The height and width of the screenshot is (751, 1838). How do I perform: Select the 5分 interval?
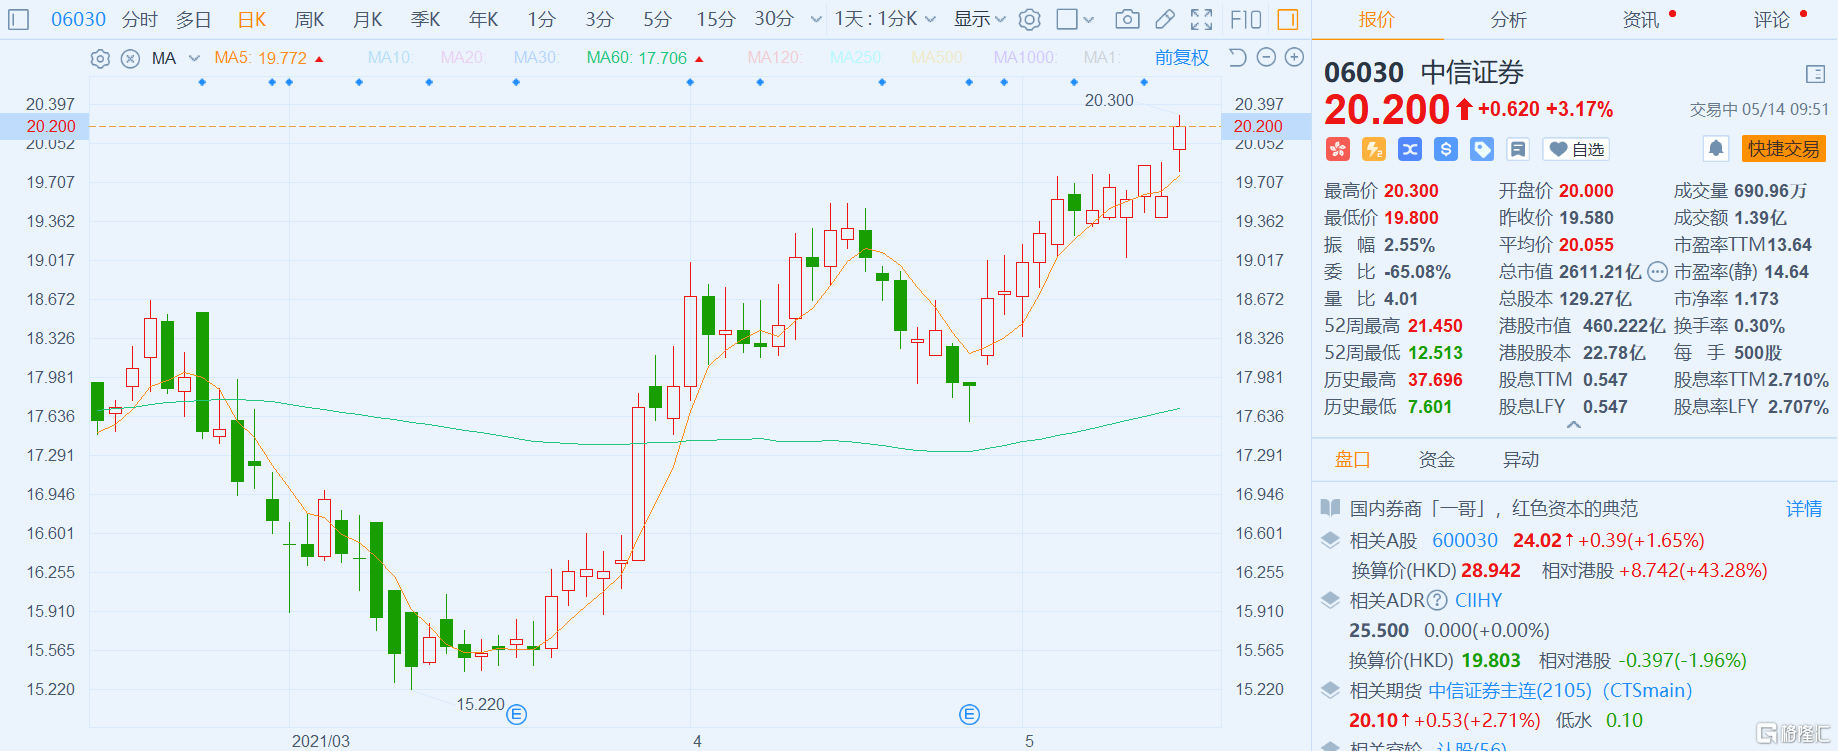[x=657, y=19]
